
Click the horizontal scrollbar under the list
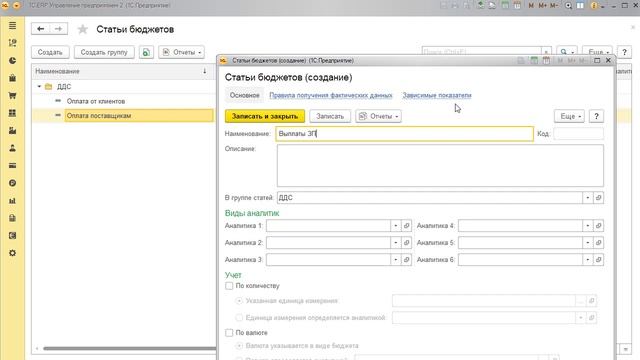129,349
